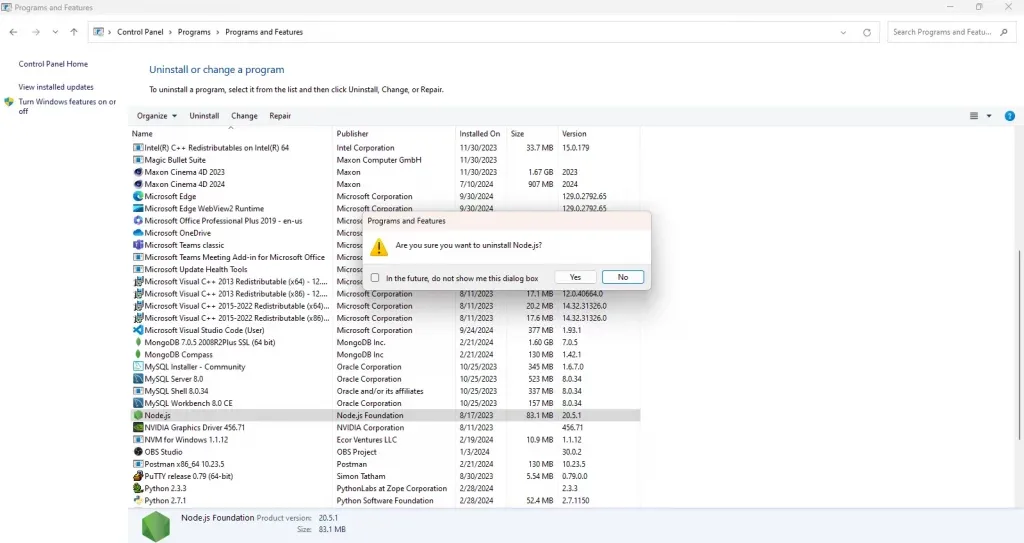Open the Organize dropdown menu
This screenshot has width=1024, height=543.
click(x=157, y=116)
